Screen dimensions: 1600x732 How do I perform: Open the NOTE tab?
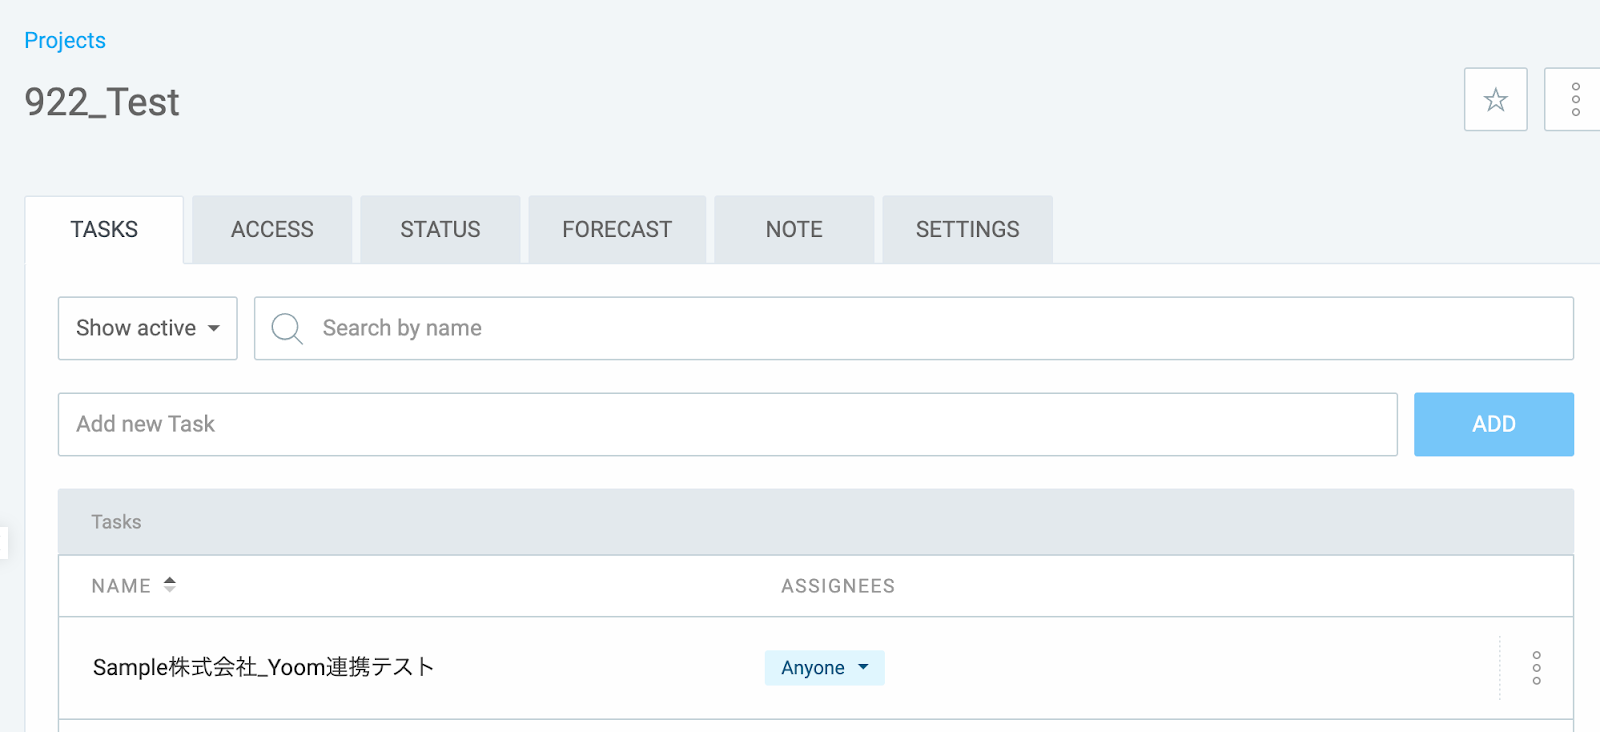click(x=794, y=230)
